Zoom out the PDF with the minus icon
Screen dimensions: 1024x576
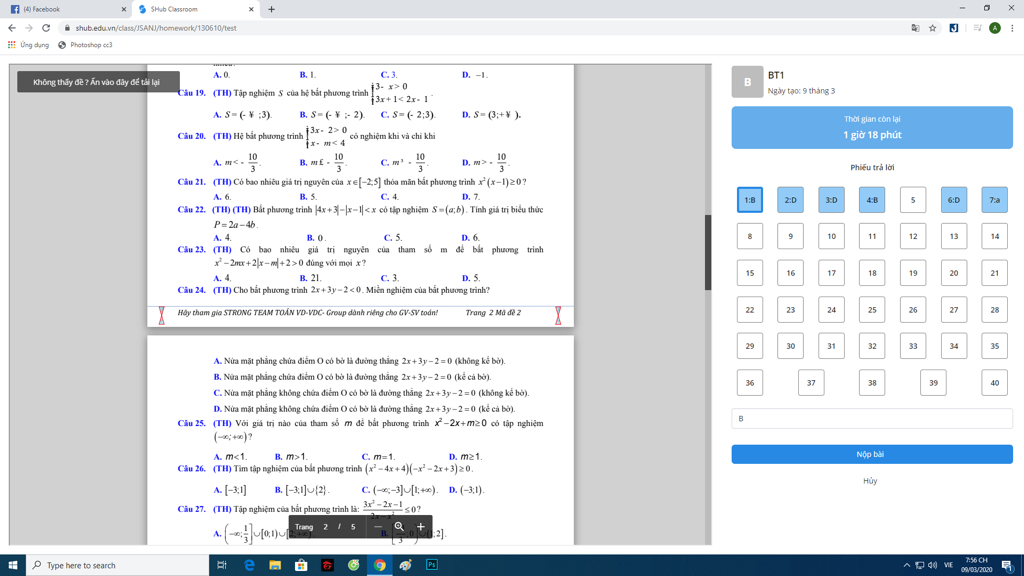tap(377, 526)
